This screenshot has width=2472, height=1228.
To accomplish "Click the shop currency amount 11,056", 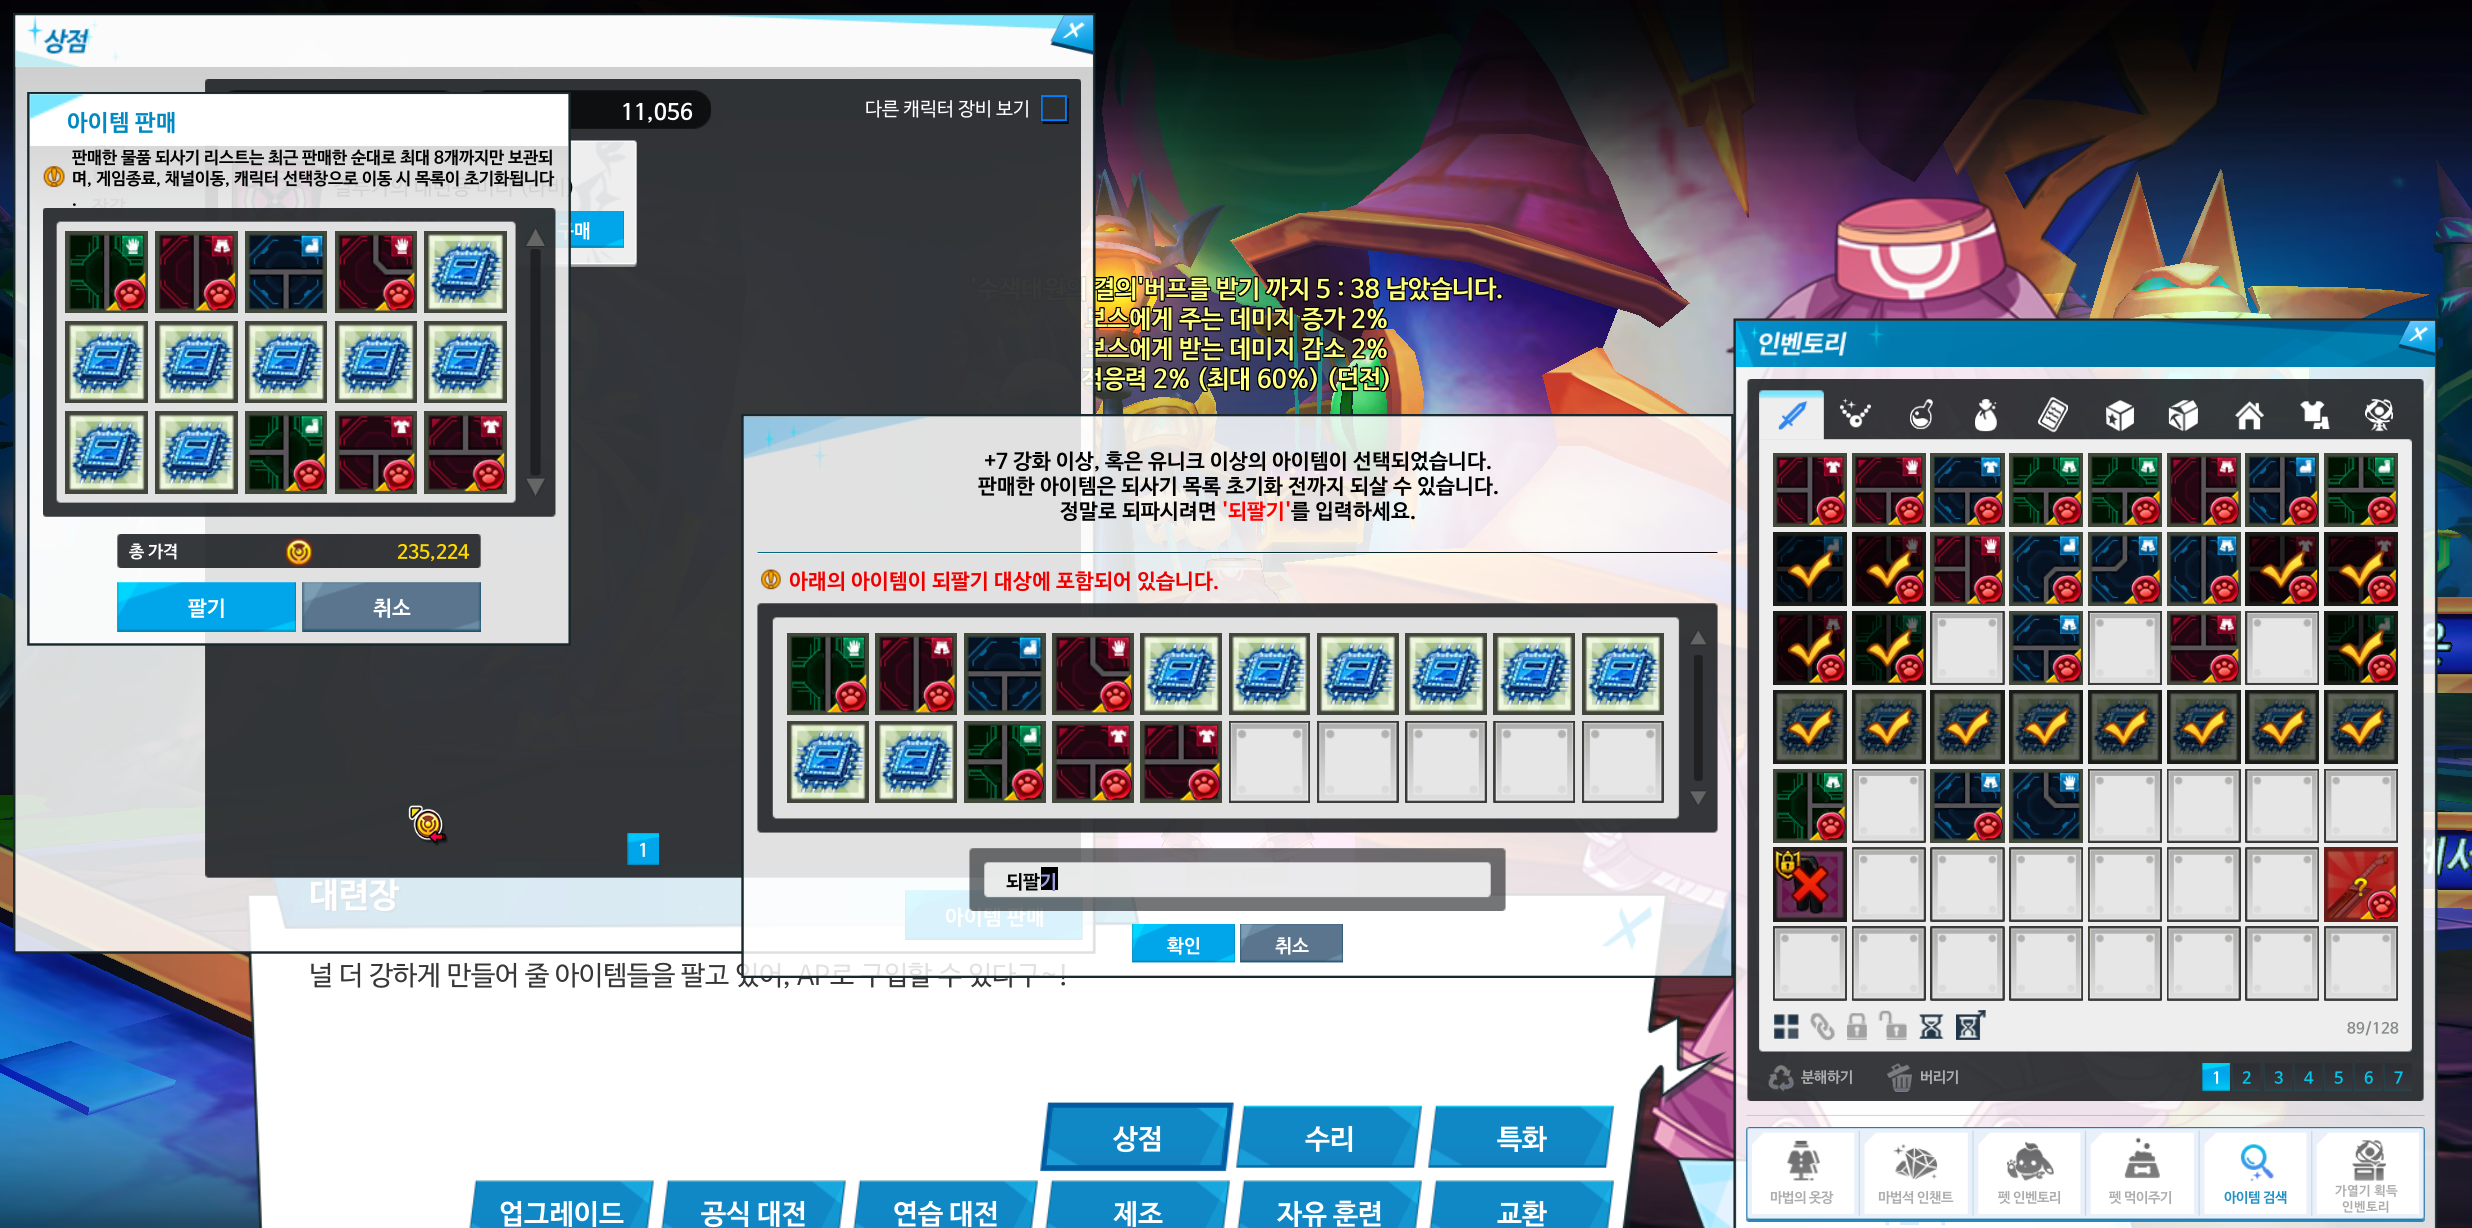I will (x=657, y=111).
